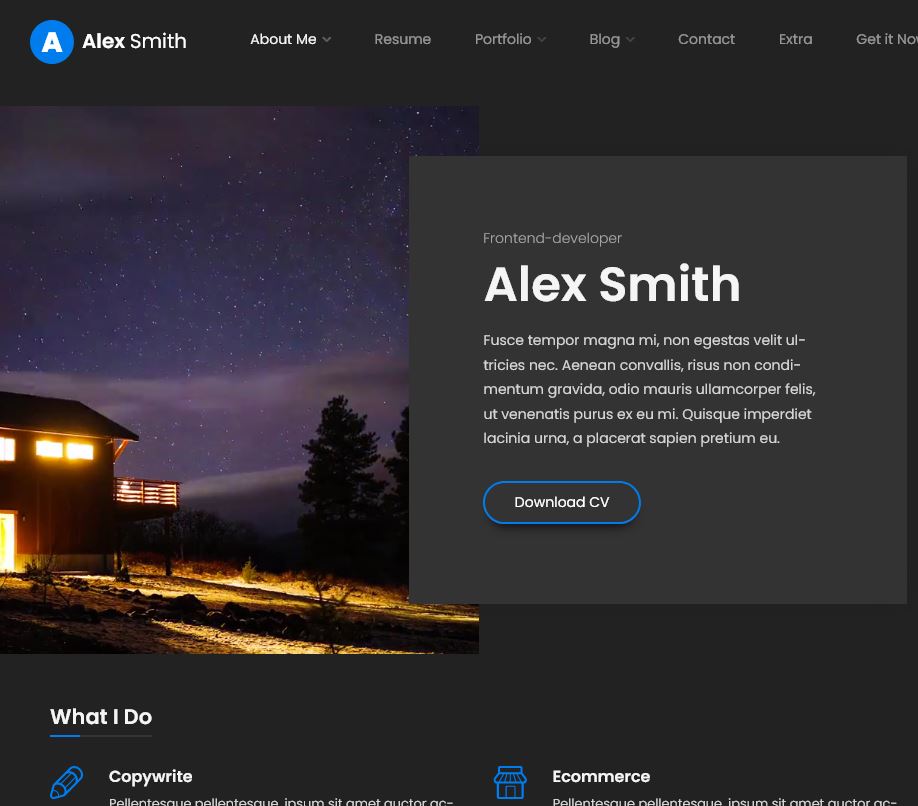
Task: Open the Extra menu item
Action: [795, 39]
